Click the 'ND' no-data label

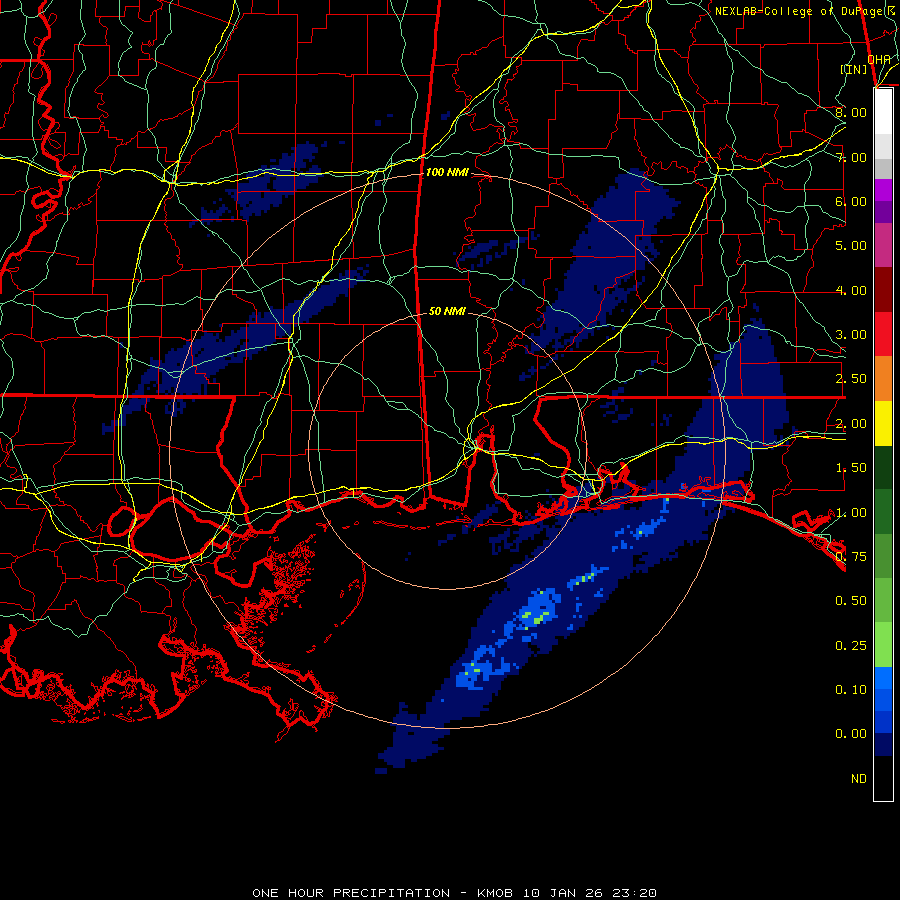coord(859,779)
